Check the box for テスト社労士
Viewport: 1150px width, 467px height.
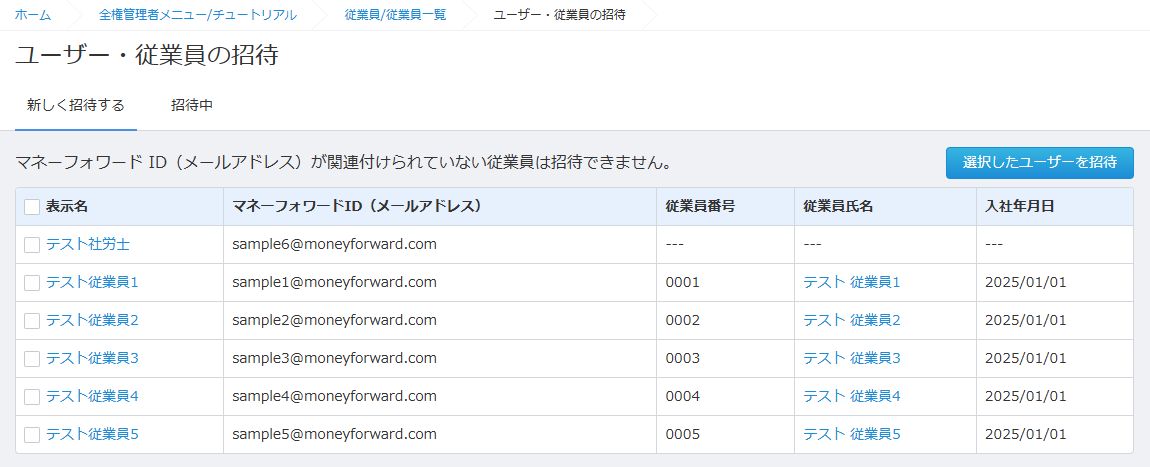[32, 245]
